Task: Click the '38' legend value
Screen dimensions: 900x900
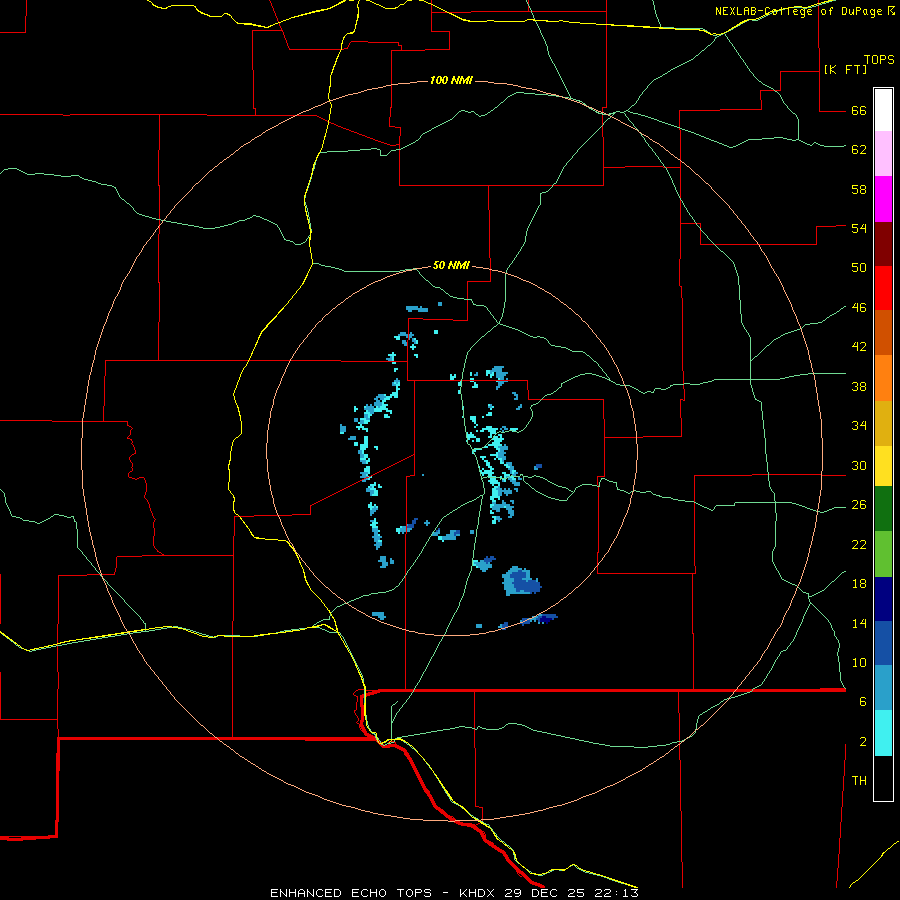Action: [859, 387]
